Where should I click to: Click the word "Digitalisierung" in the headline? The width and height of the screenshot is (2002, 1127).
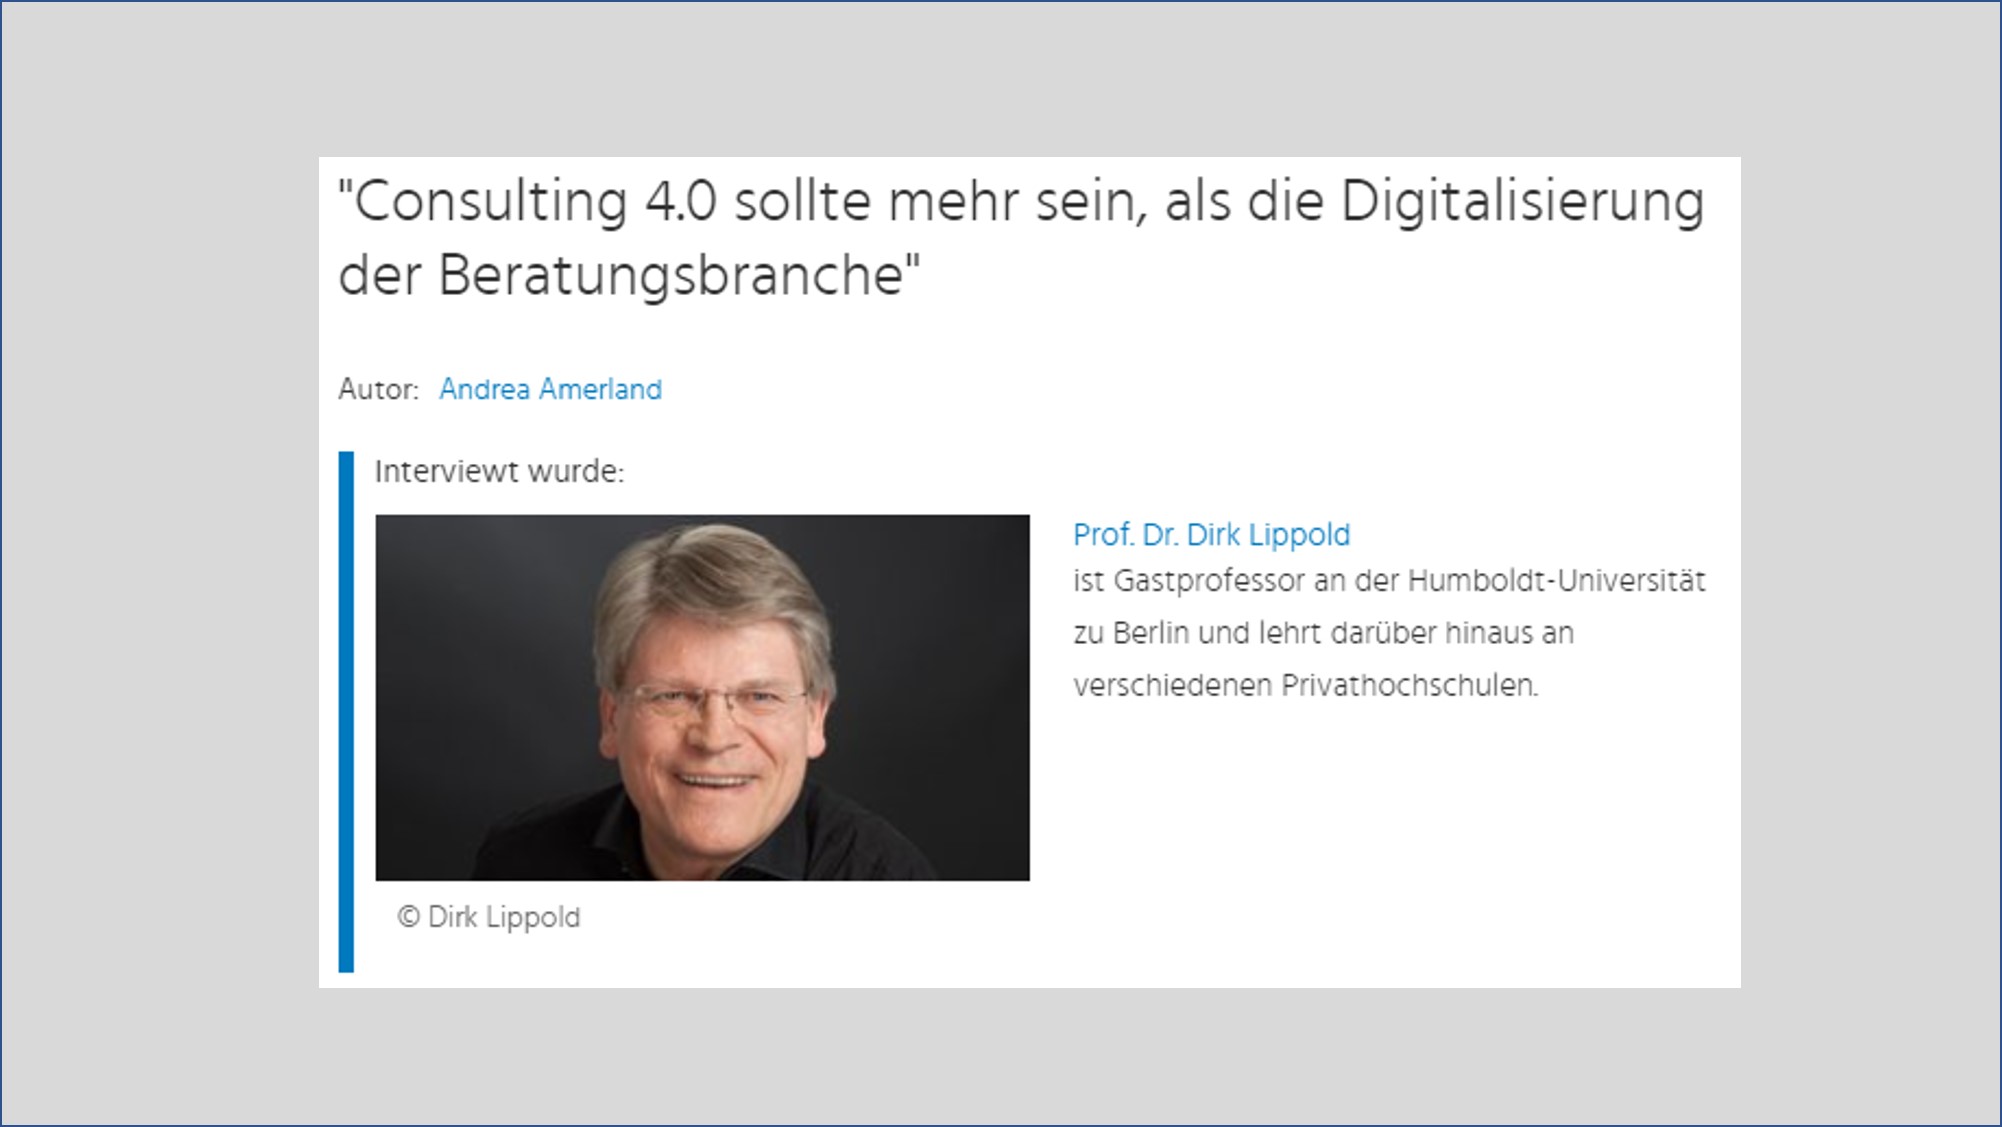click(x=1522, y=203)
